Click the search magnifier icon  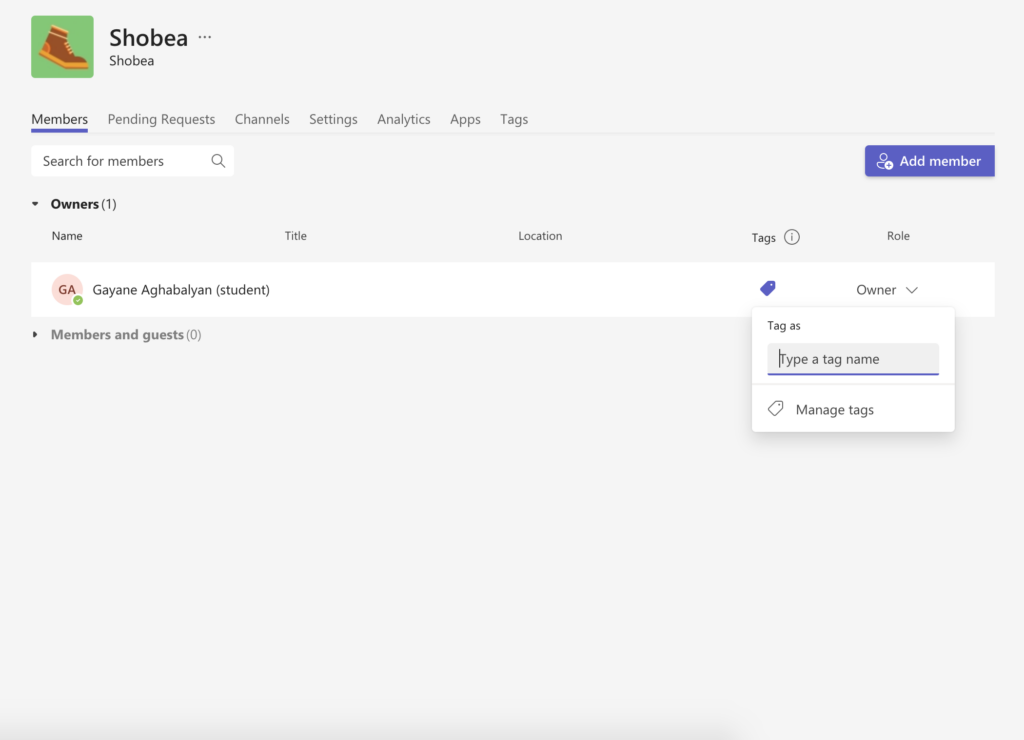218,161
